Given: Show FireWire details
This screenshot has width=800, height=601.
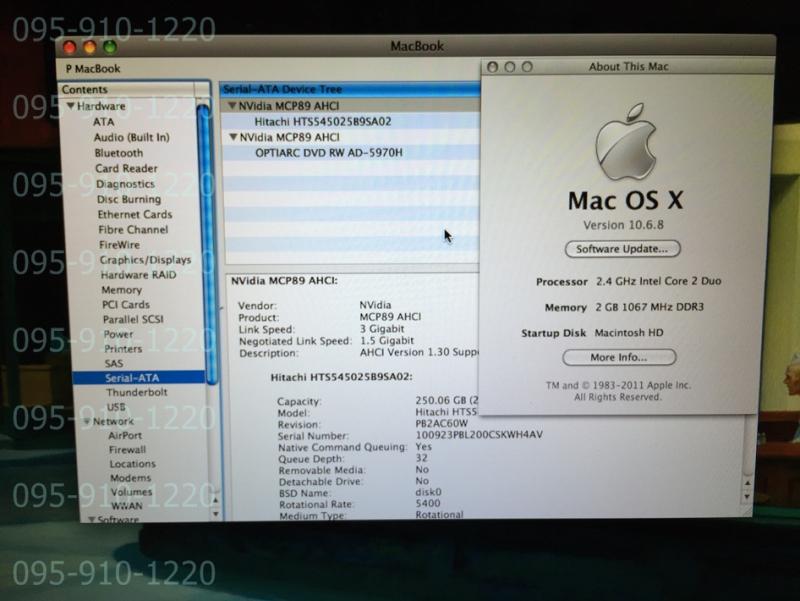Looking at the screenshot, I should point(119,245).
